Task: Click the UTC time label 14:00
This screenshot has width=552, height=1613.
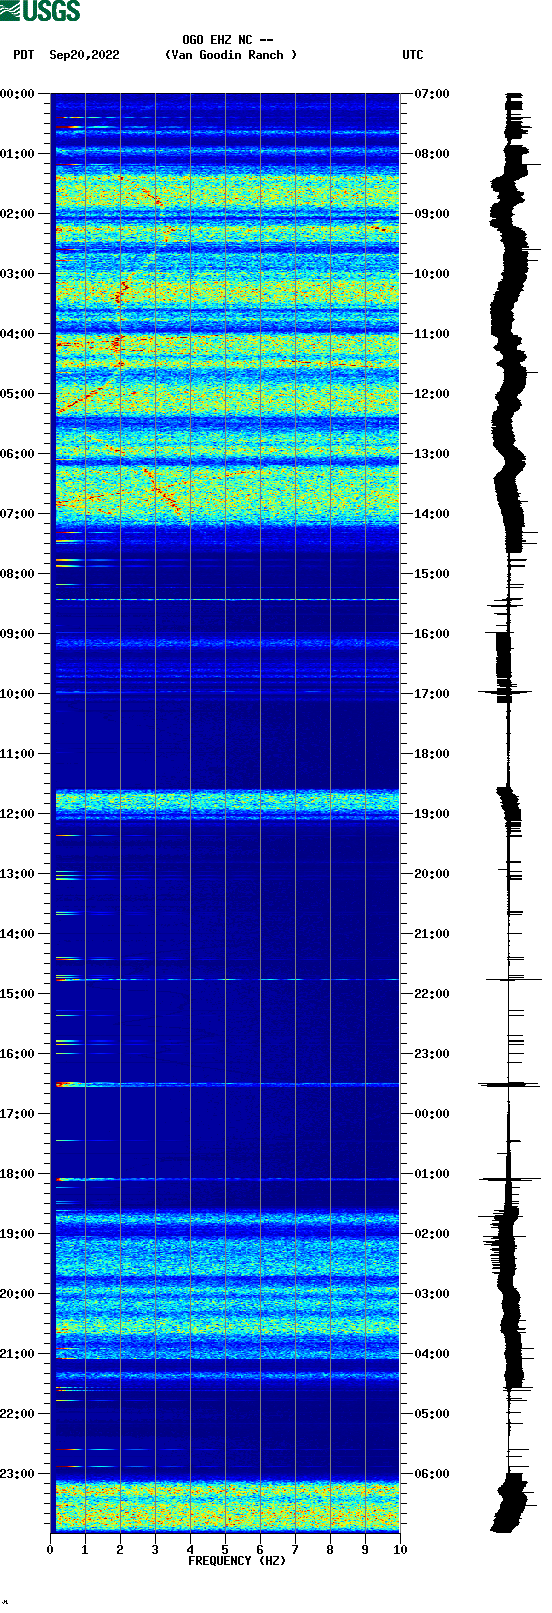Action: point(432,514)
